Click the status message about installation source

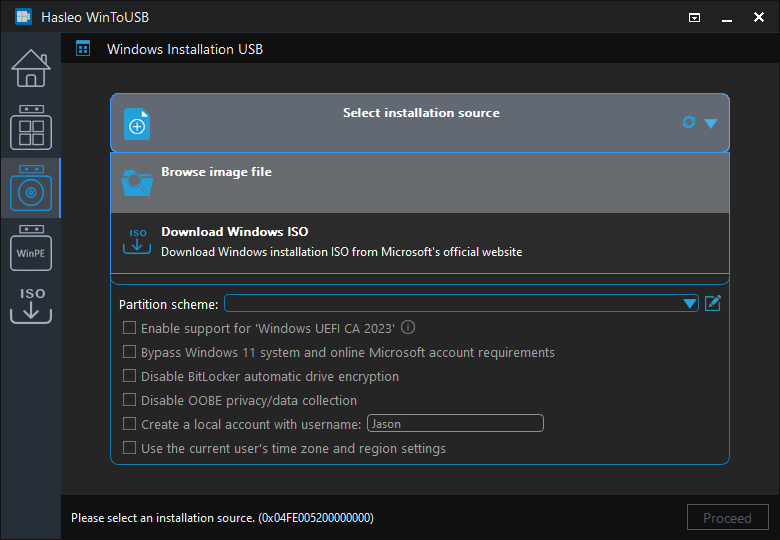click(222, 518)
